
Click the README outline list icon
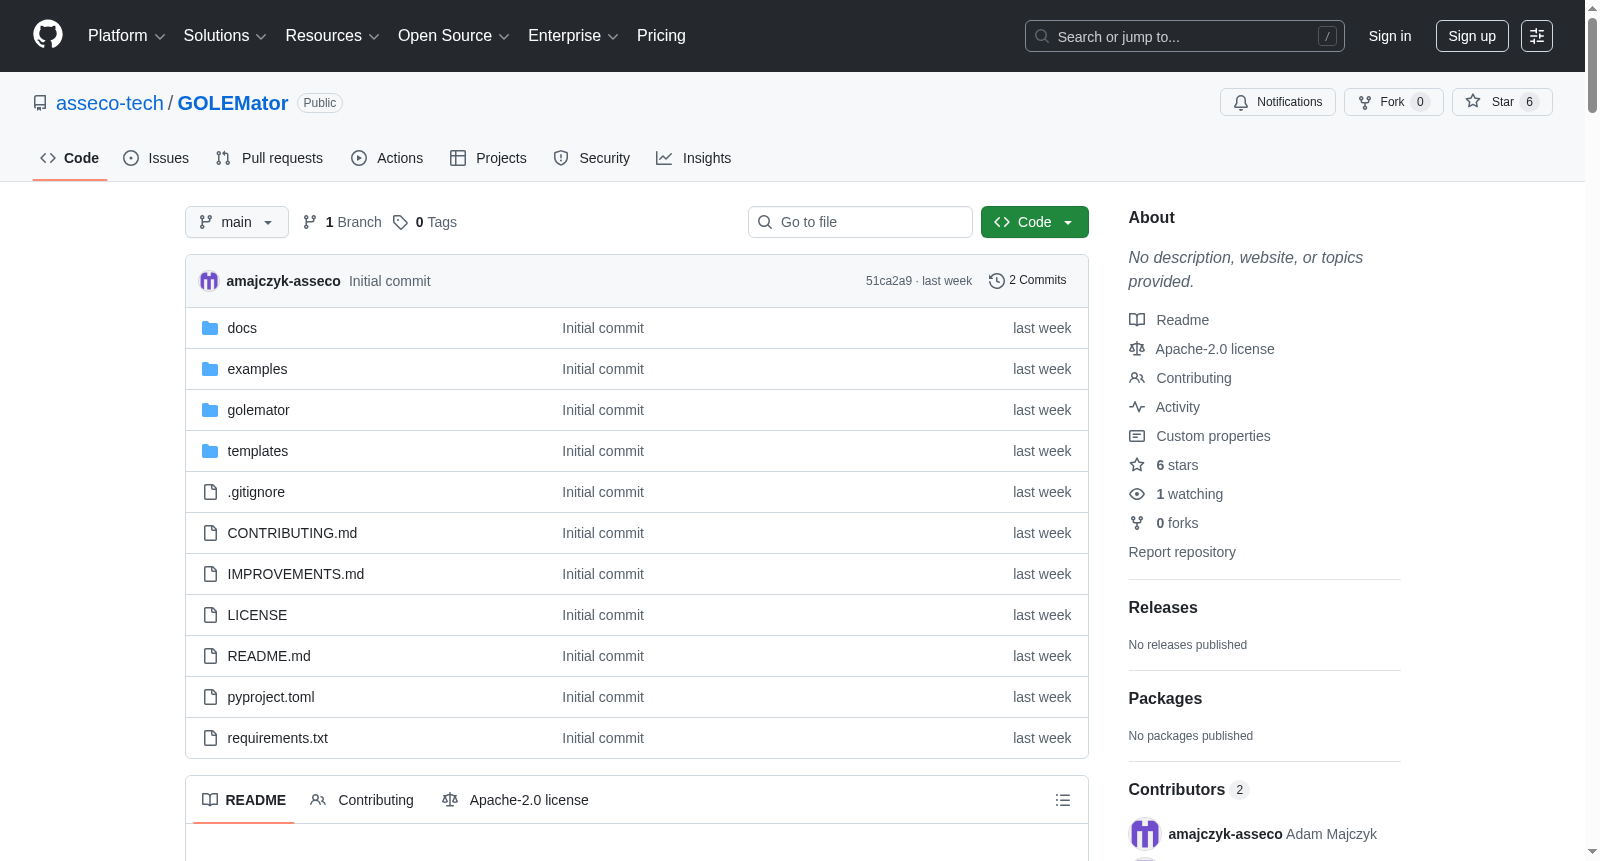tap(1063, 800)
